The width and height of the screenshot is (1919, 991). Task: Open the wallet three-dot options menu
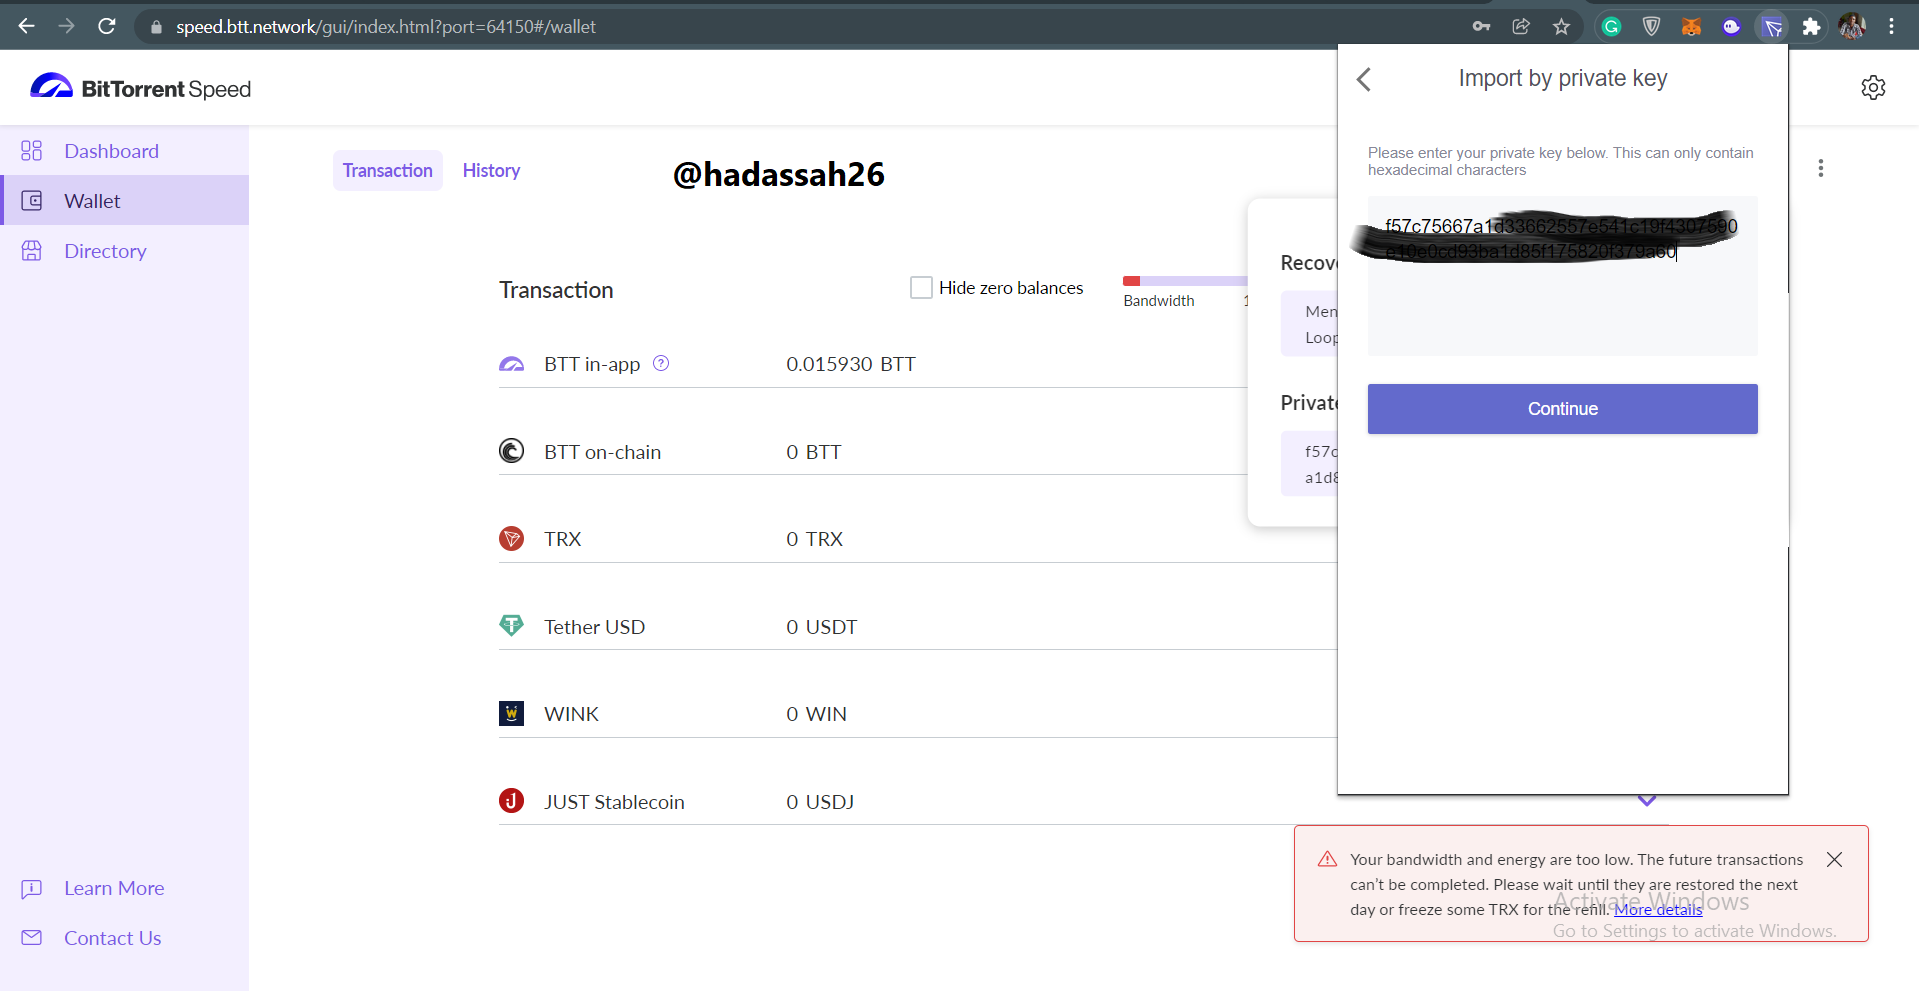click(x=1821, y=168)
